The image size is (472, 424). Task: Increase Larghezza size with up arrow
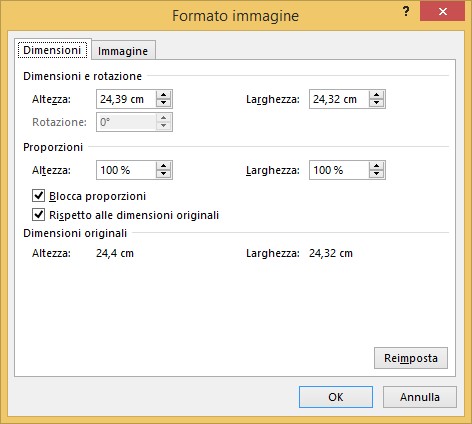(376, 95)
